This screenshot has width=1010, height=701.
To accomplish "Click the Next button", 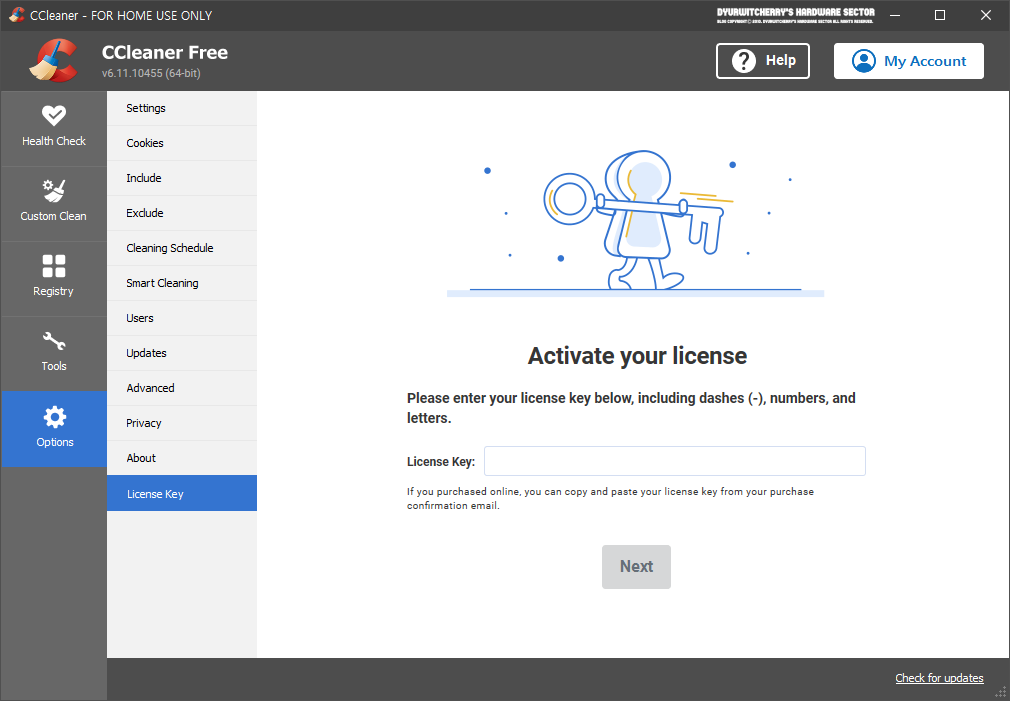I will (x=636, y=566).
